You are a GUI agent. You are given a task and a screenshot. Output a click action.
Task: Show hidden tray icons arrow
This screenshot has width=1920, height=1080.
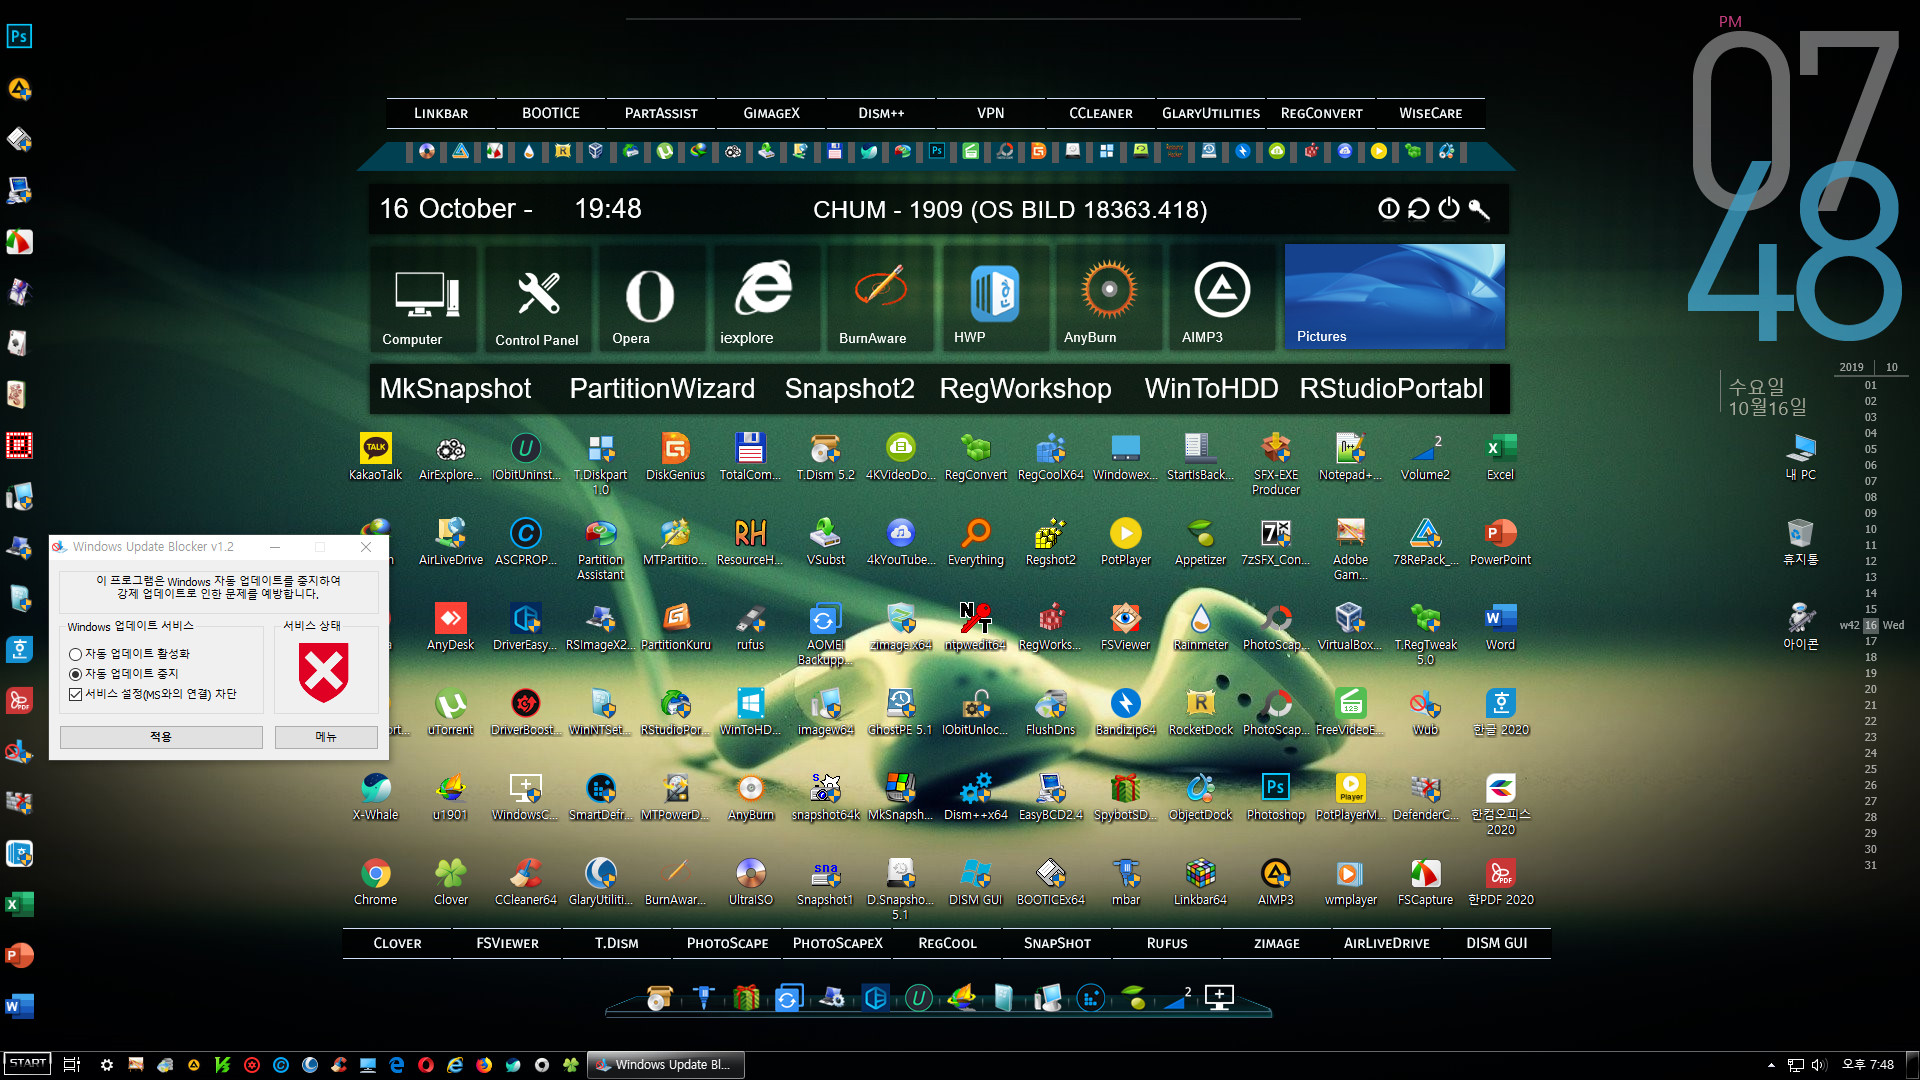1771,1065
